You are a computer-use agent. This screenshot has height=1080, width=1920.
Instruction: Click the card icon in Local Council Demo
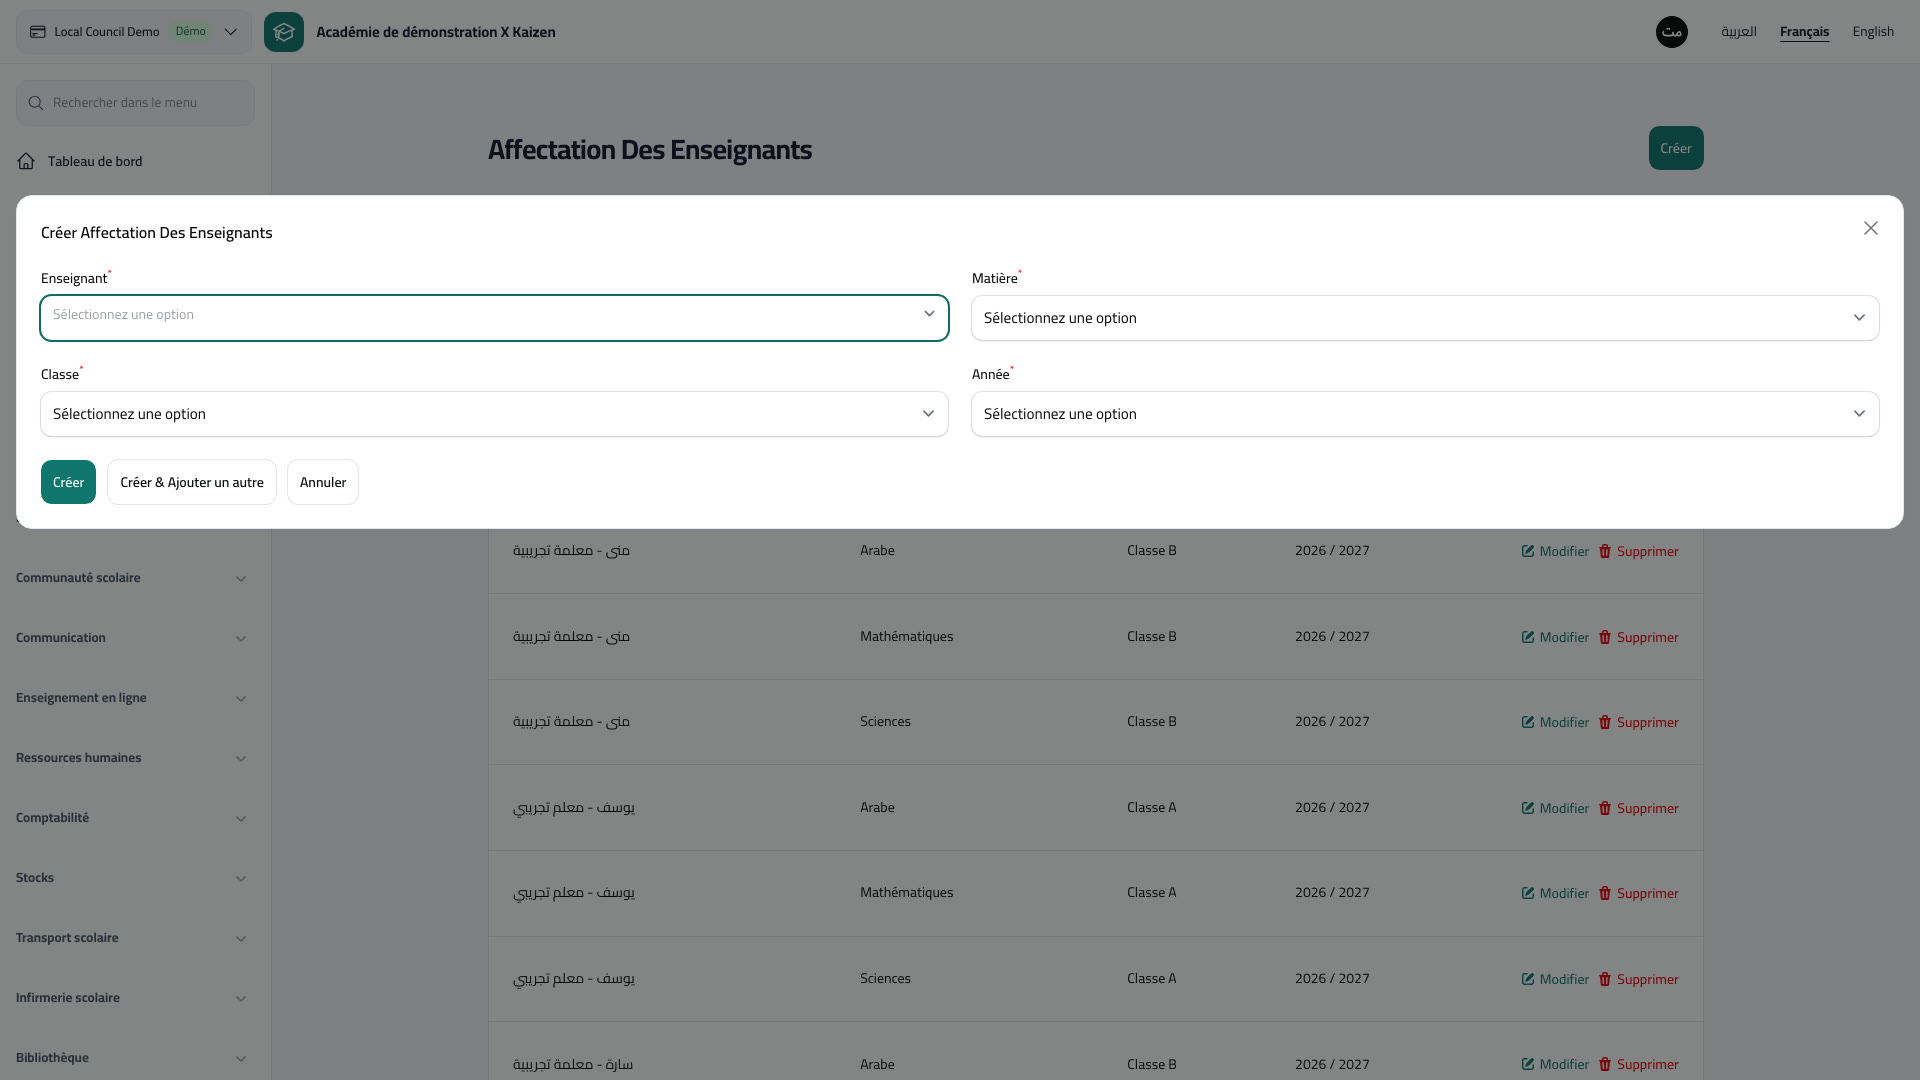(x=38, y=32)
